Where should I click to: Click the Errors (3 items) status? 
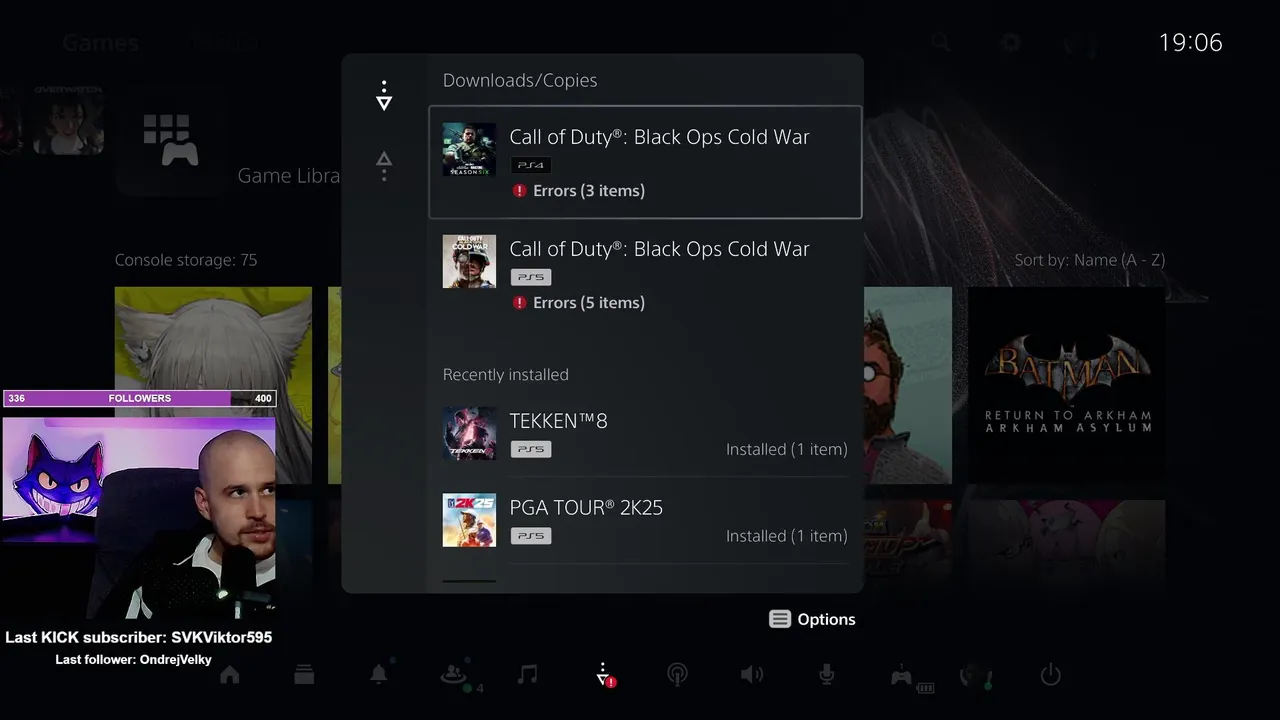[588, 190]
